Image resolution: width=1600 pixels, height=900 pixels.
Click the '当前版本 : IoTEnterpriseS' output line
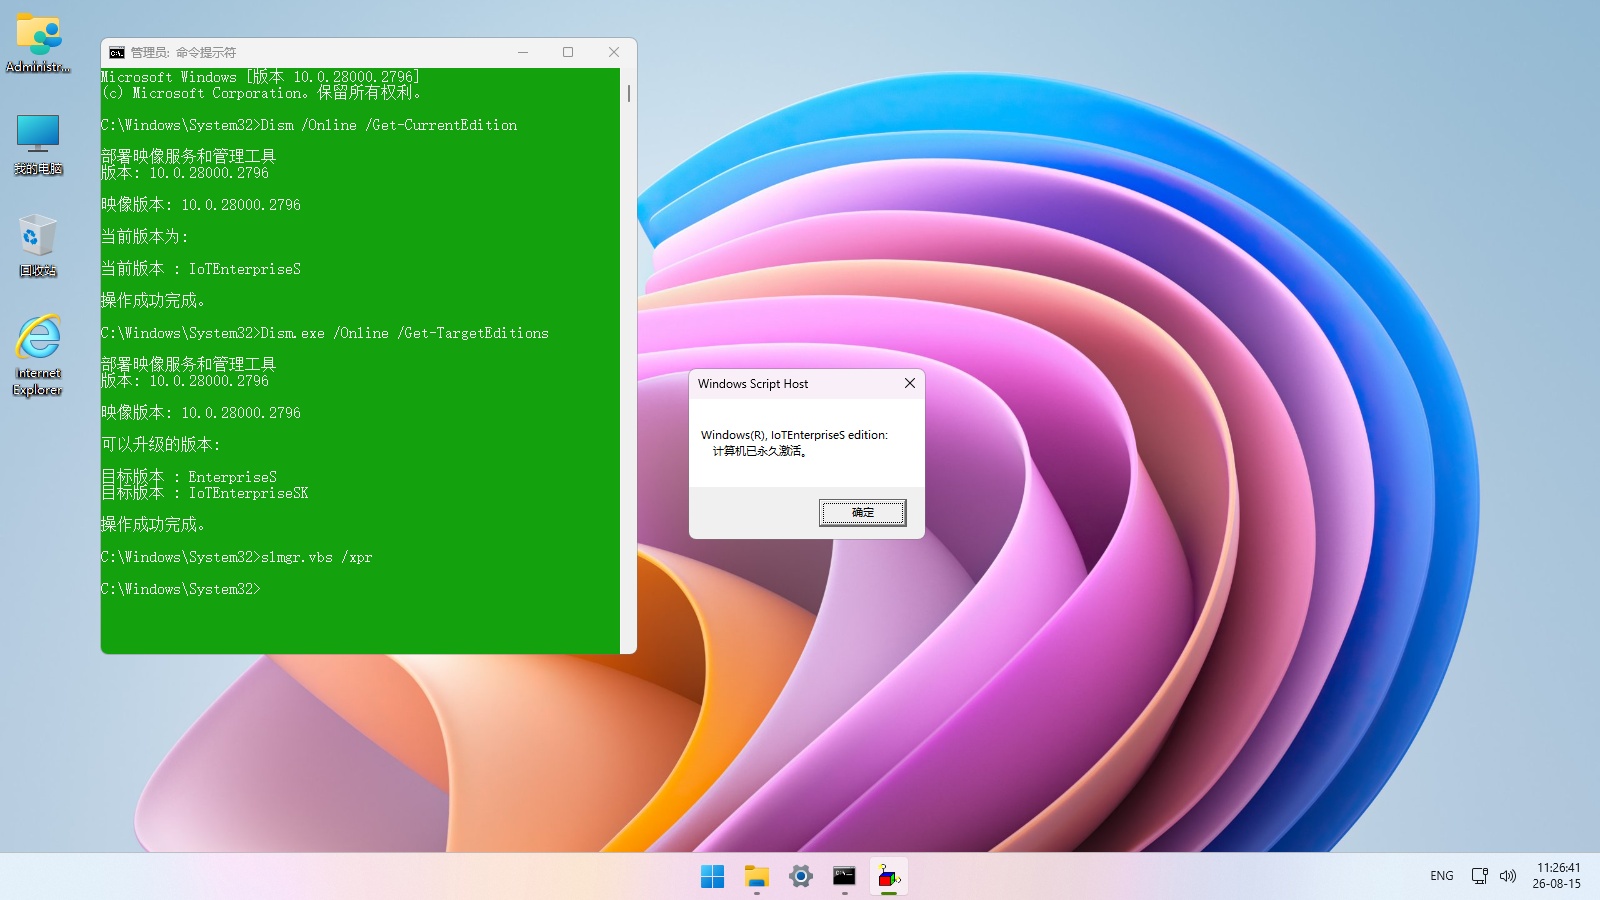[201, 269]
